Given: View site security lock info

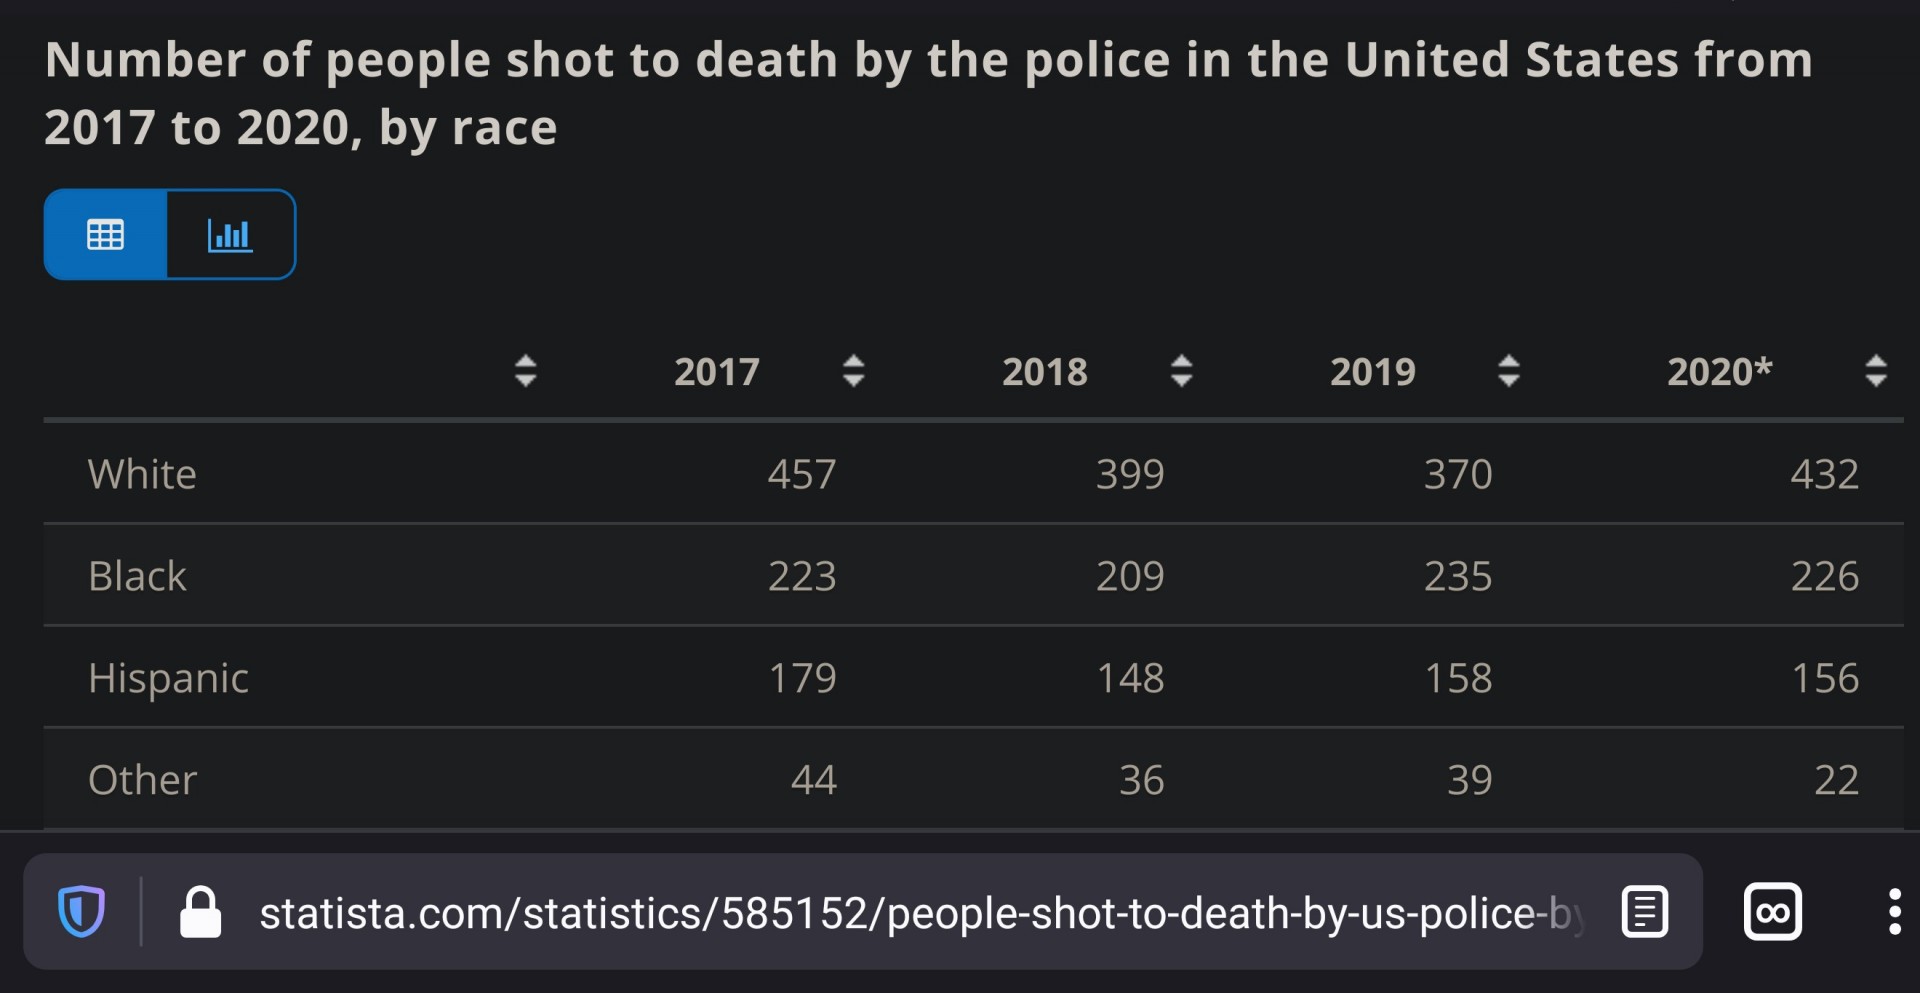Looking at the screenshot, I should (200, 911).
